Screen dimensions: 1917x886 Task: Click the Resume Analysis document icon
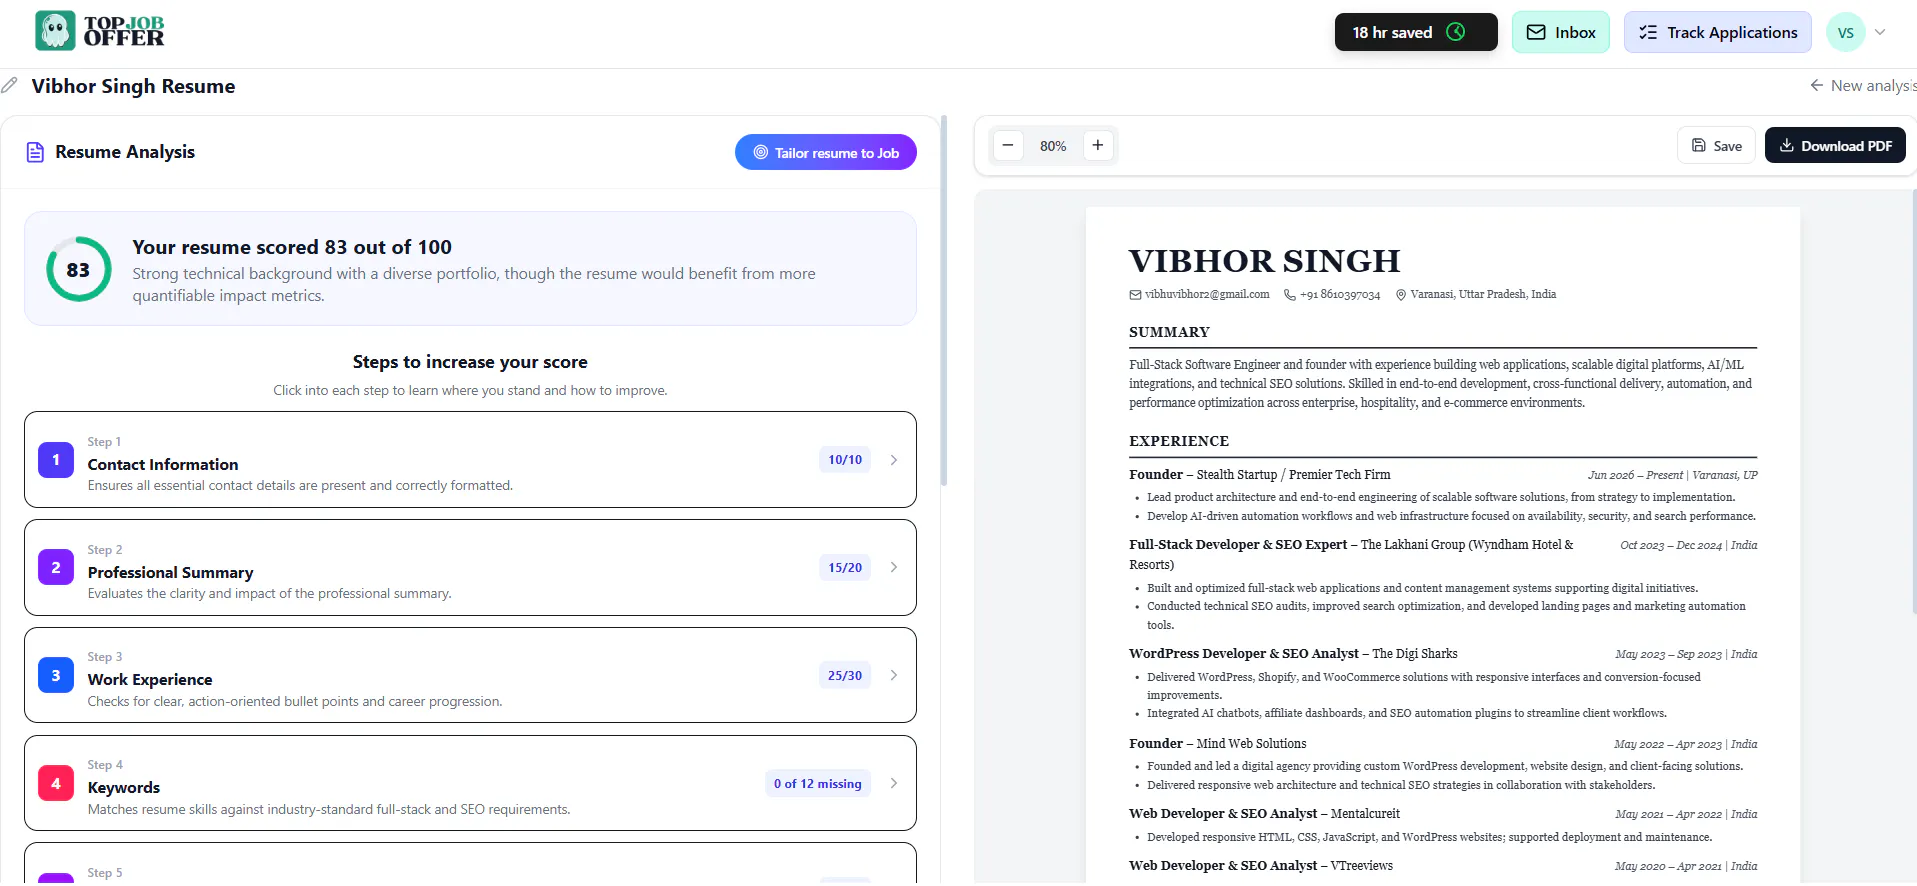[x=35, y=152]
